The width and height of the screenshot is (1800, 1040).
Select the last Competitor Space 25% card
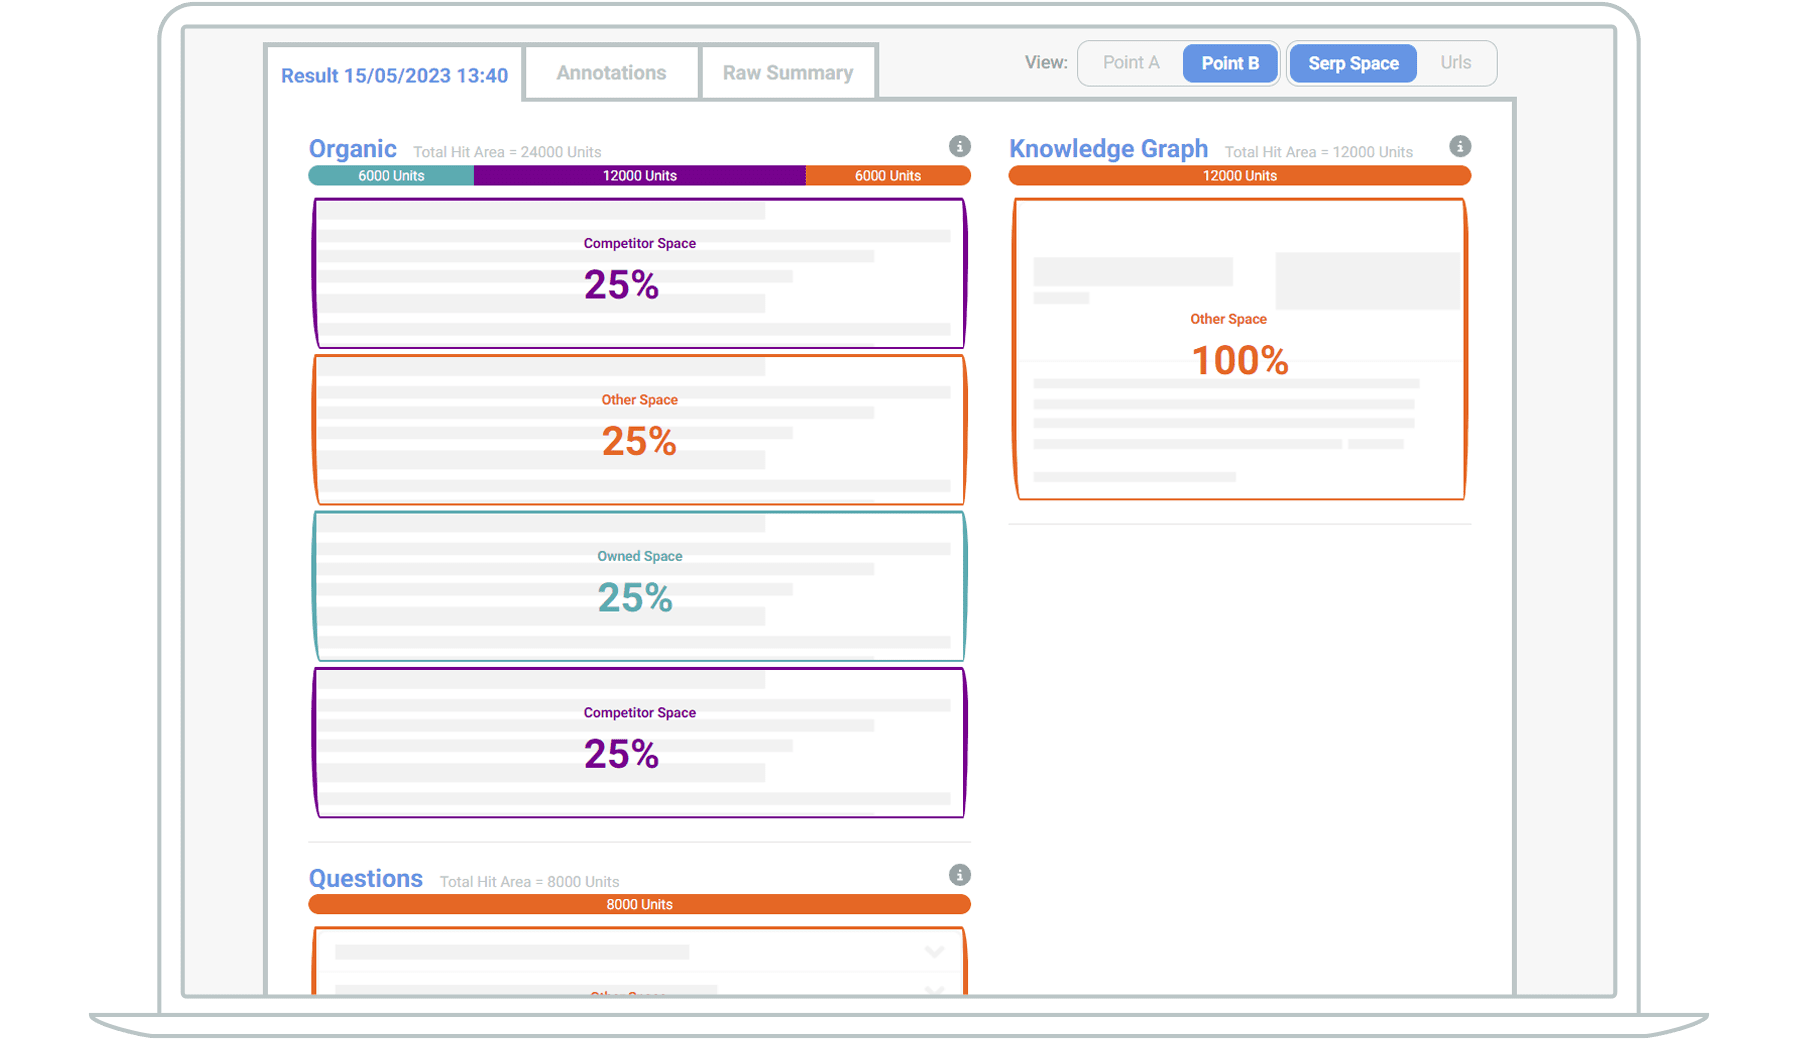pos(640,743)
